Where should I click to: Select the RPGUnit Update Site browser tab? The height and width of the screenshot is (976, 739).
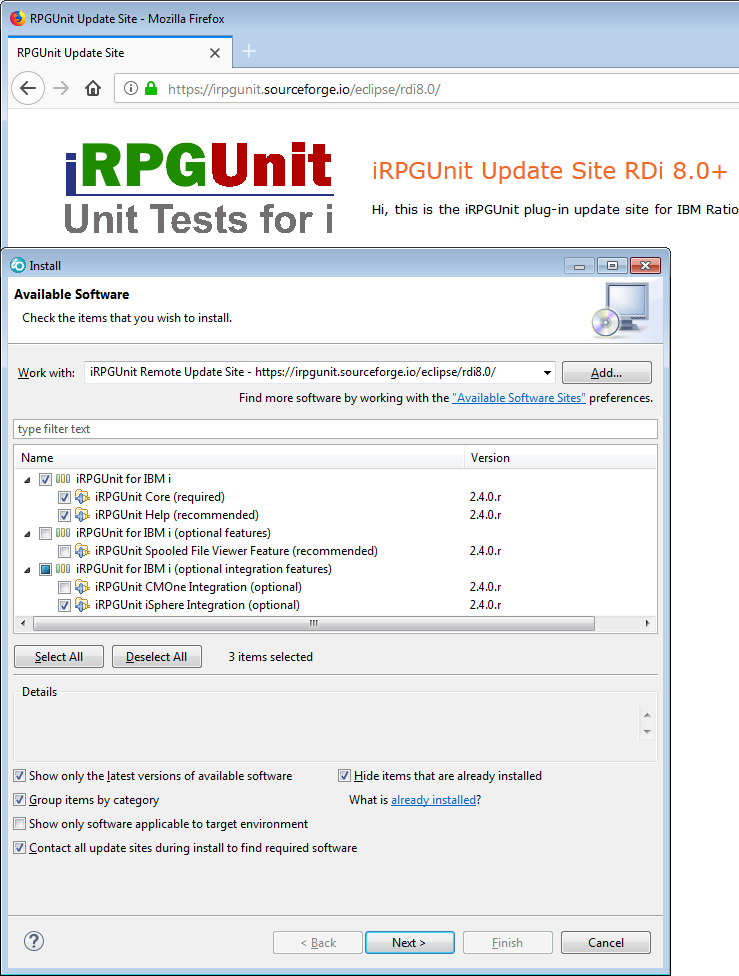[120, 53]
